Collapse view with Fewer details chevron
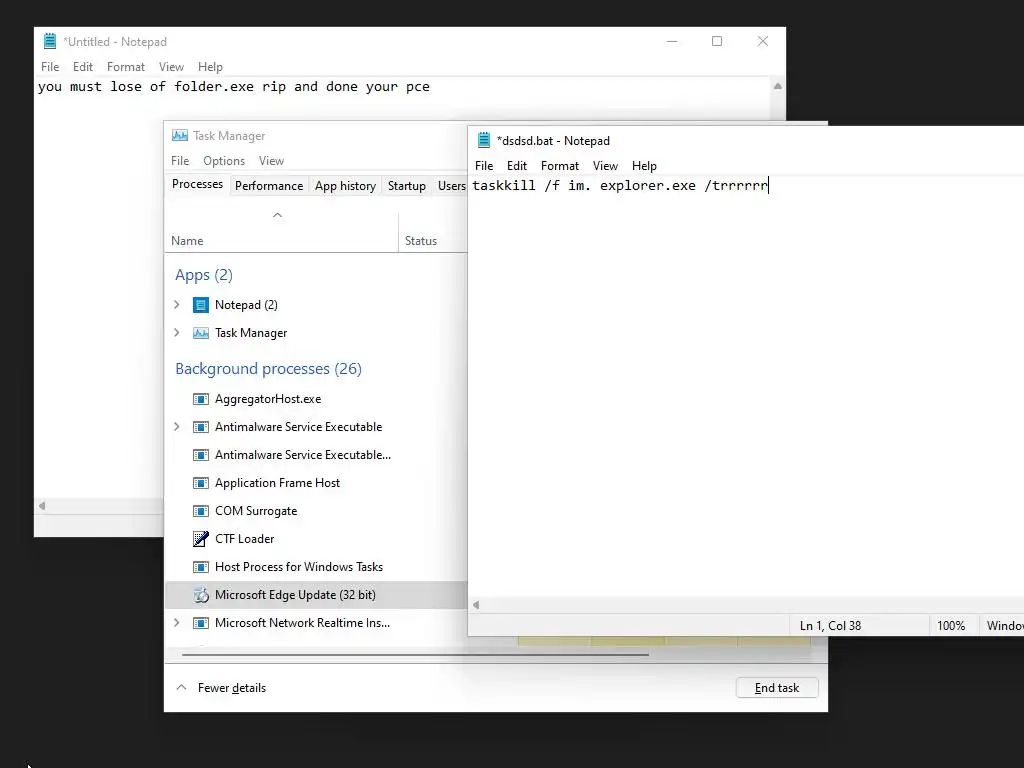Image resolution: width=1024 pixels, height=768 pixels. pos(182,687)
